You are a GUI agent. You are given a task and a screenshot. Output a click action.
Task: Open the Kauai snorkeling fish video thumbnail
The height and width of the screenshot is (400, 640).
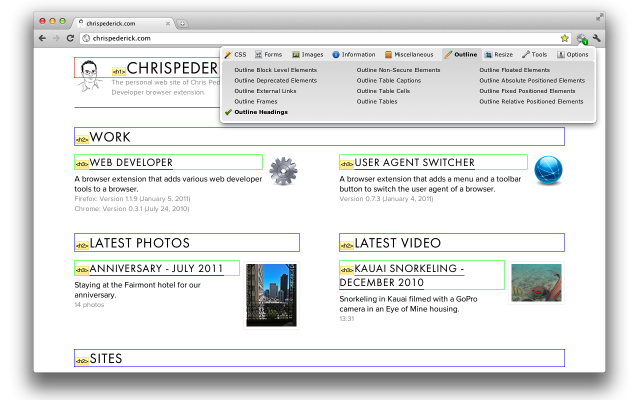[536, 283]
